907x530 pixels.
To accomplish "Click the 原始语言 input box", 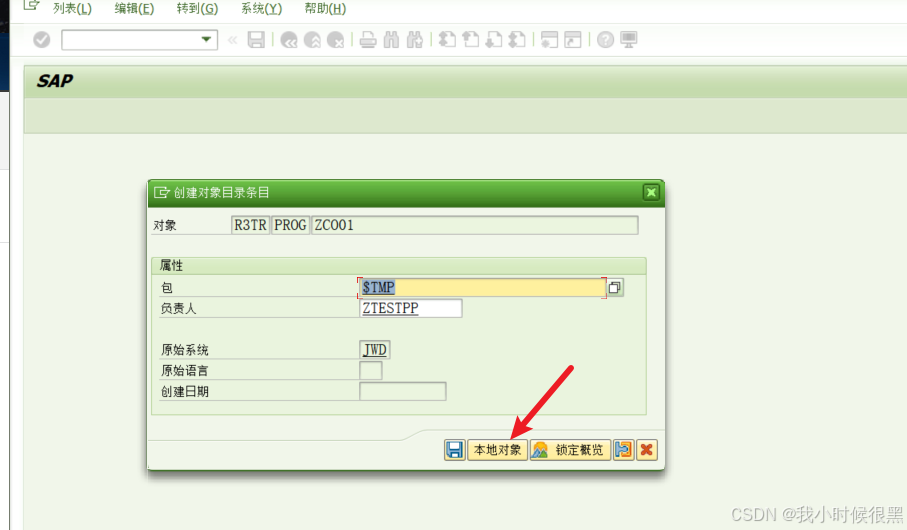I will 371,371.
